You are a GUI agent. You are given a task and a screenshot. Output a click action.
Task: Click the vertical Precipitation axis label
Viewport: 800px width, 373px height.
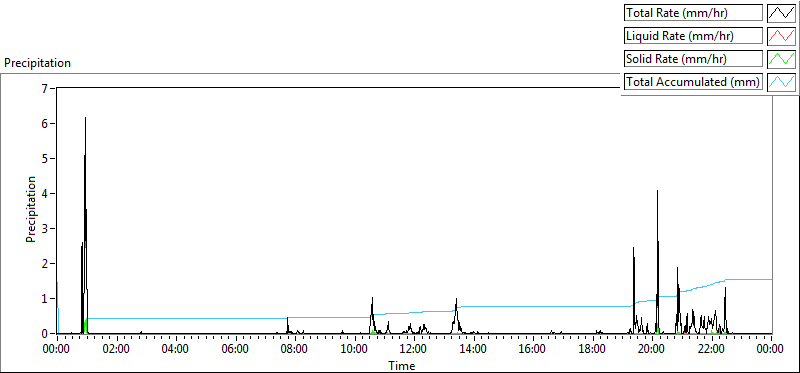(31, 210)
